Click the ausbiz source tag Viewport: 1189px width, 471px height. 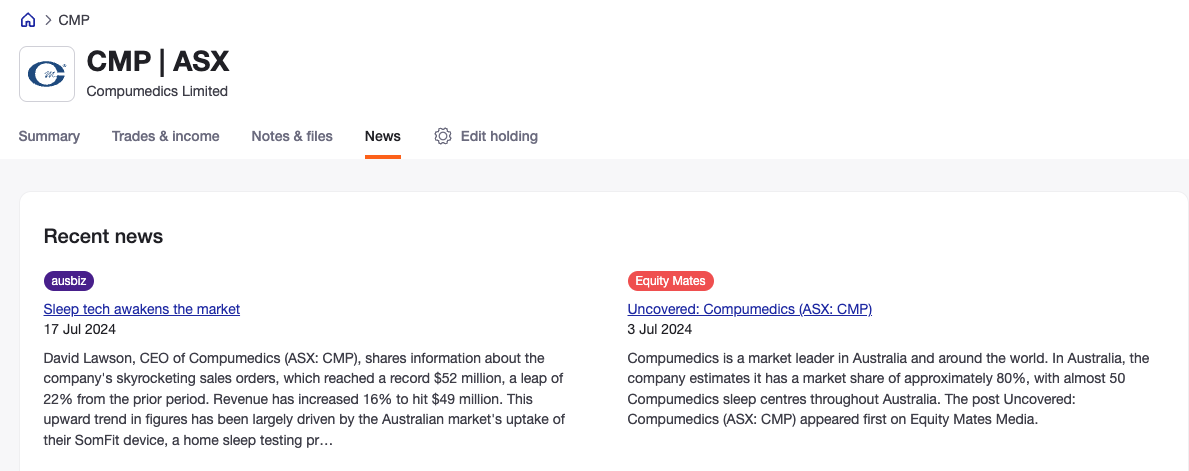[x=69, y=281]
